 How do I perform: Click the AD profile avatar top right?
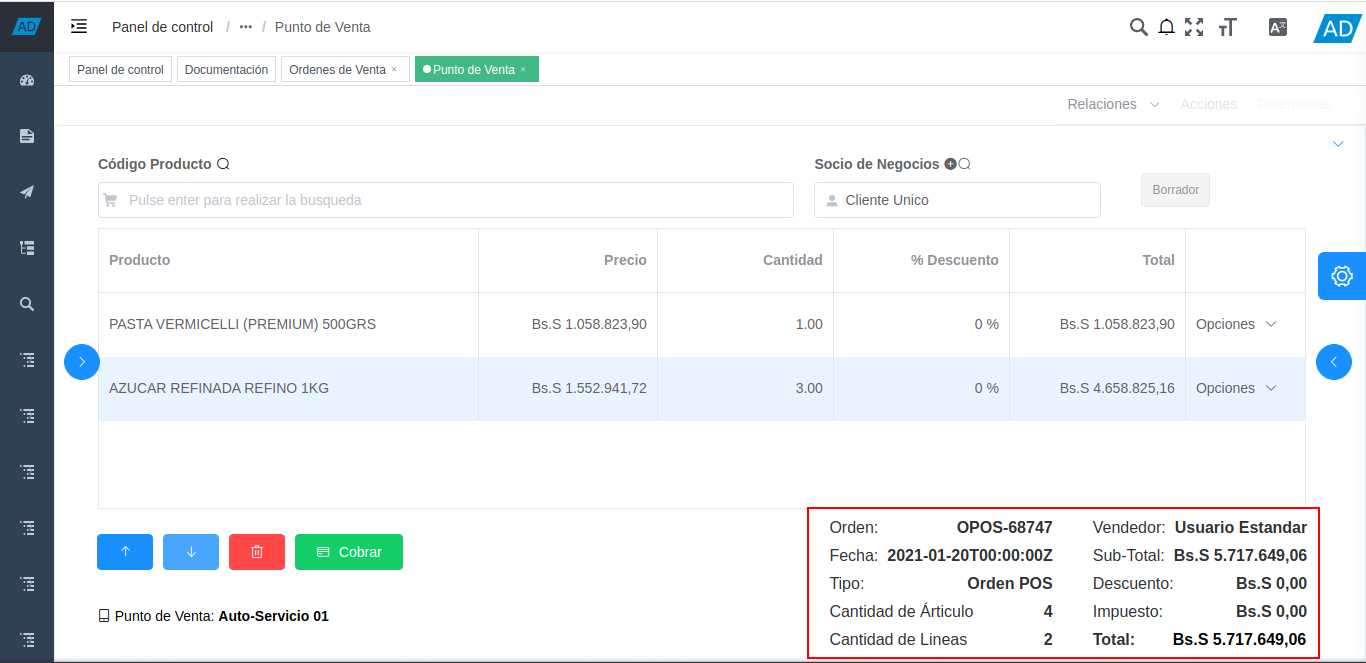[1335, 29]
